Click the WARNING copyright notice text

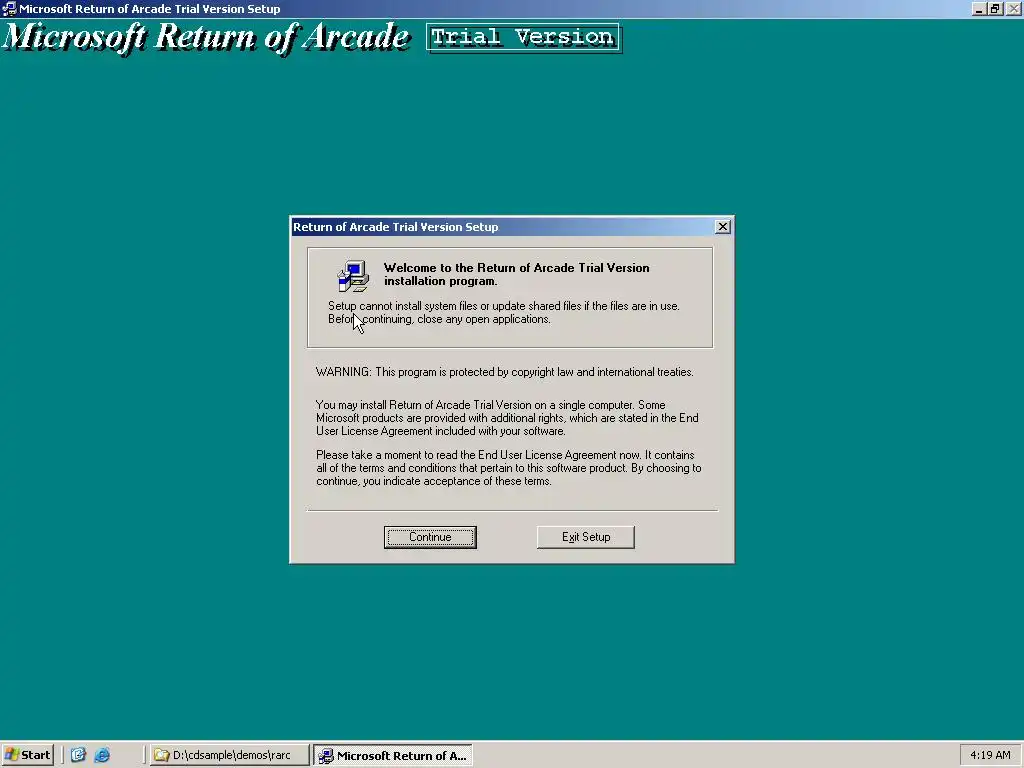point(504,372)
